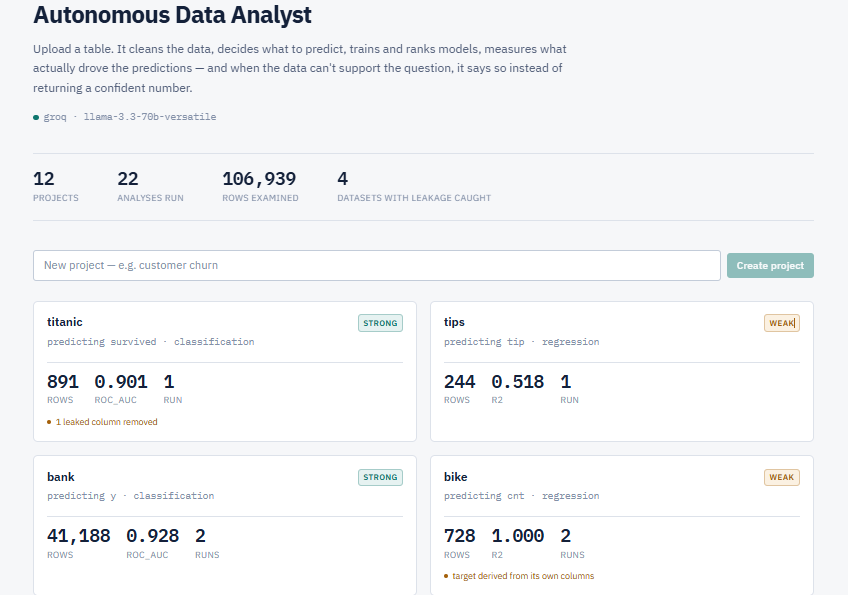
Task: Open the bike project card
Action: [621, 525]
